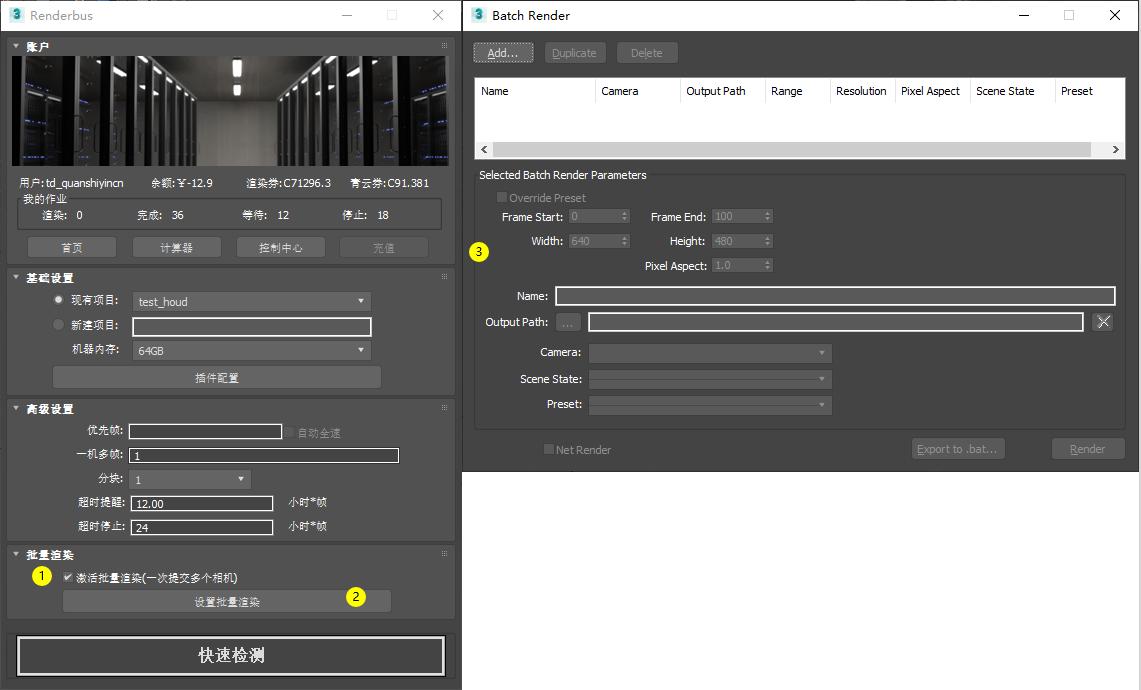1141x690 pixels.
Task: Click the Batch Render window 3 icon
Action: 479,15
